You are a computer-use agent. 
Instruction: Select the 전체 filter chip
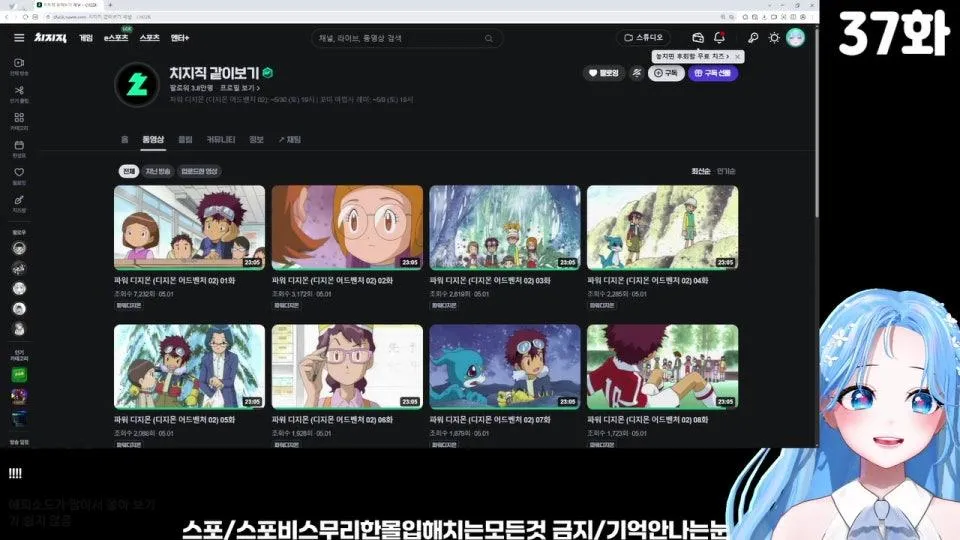(x=129, y=171)
